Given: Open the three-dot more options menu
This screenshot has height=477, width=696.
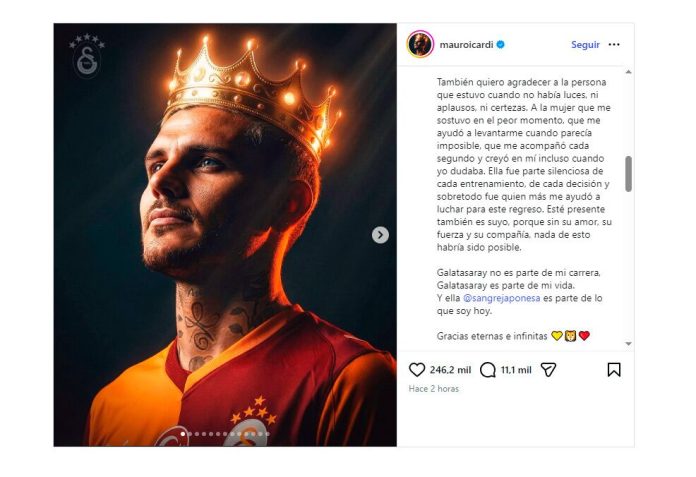Looking at the screenshot, I should coord(614,45).
